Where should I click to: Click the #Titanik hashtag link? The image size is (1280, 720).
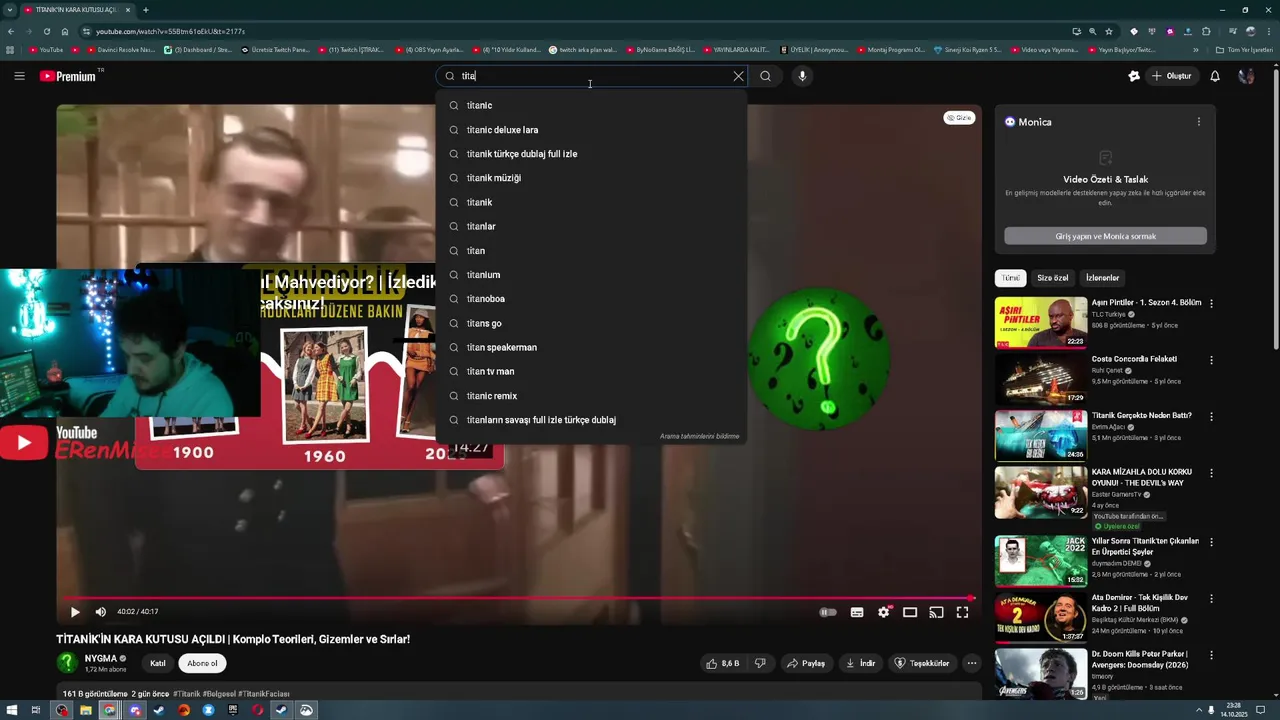(187, 694)
